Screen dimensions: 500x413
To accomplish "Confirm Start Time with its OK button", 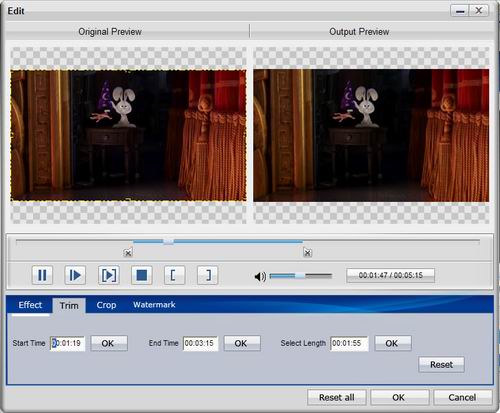I will (x=109, y=343).
